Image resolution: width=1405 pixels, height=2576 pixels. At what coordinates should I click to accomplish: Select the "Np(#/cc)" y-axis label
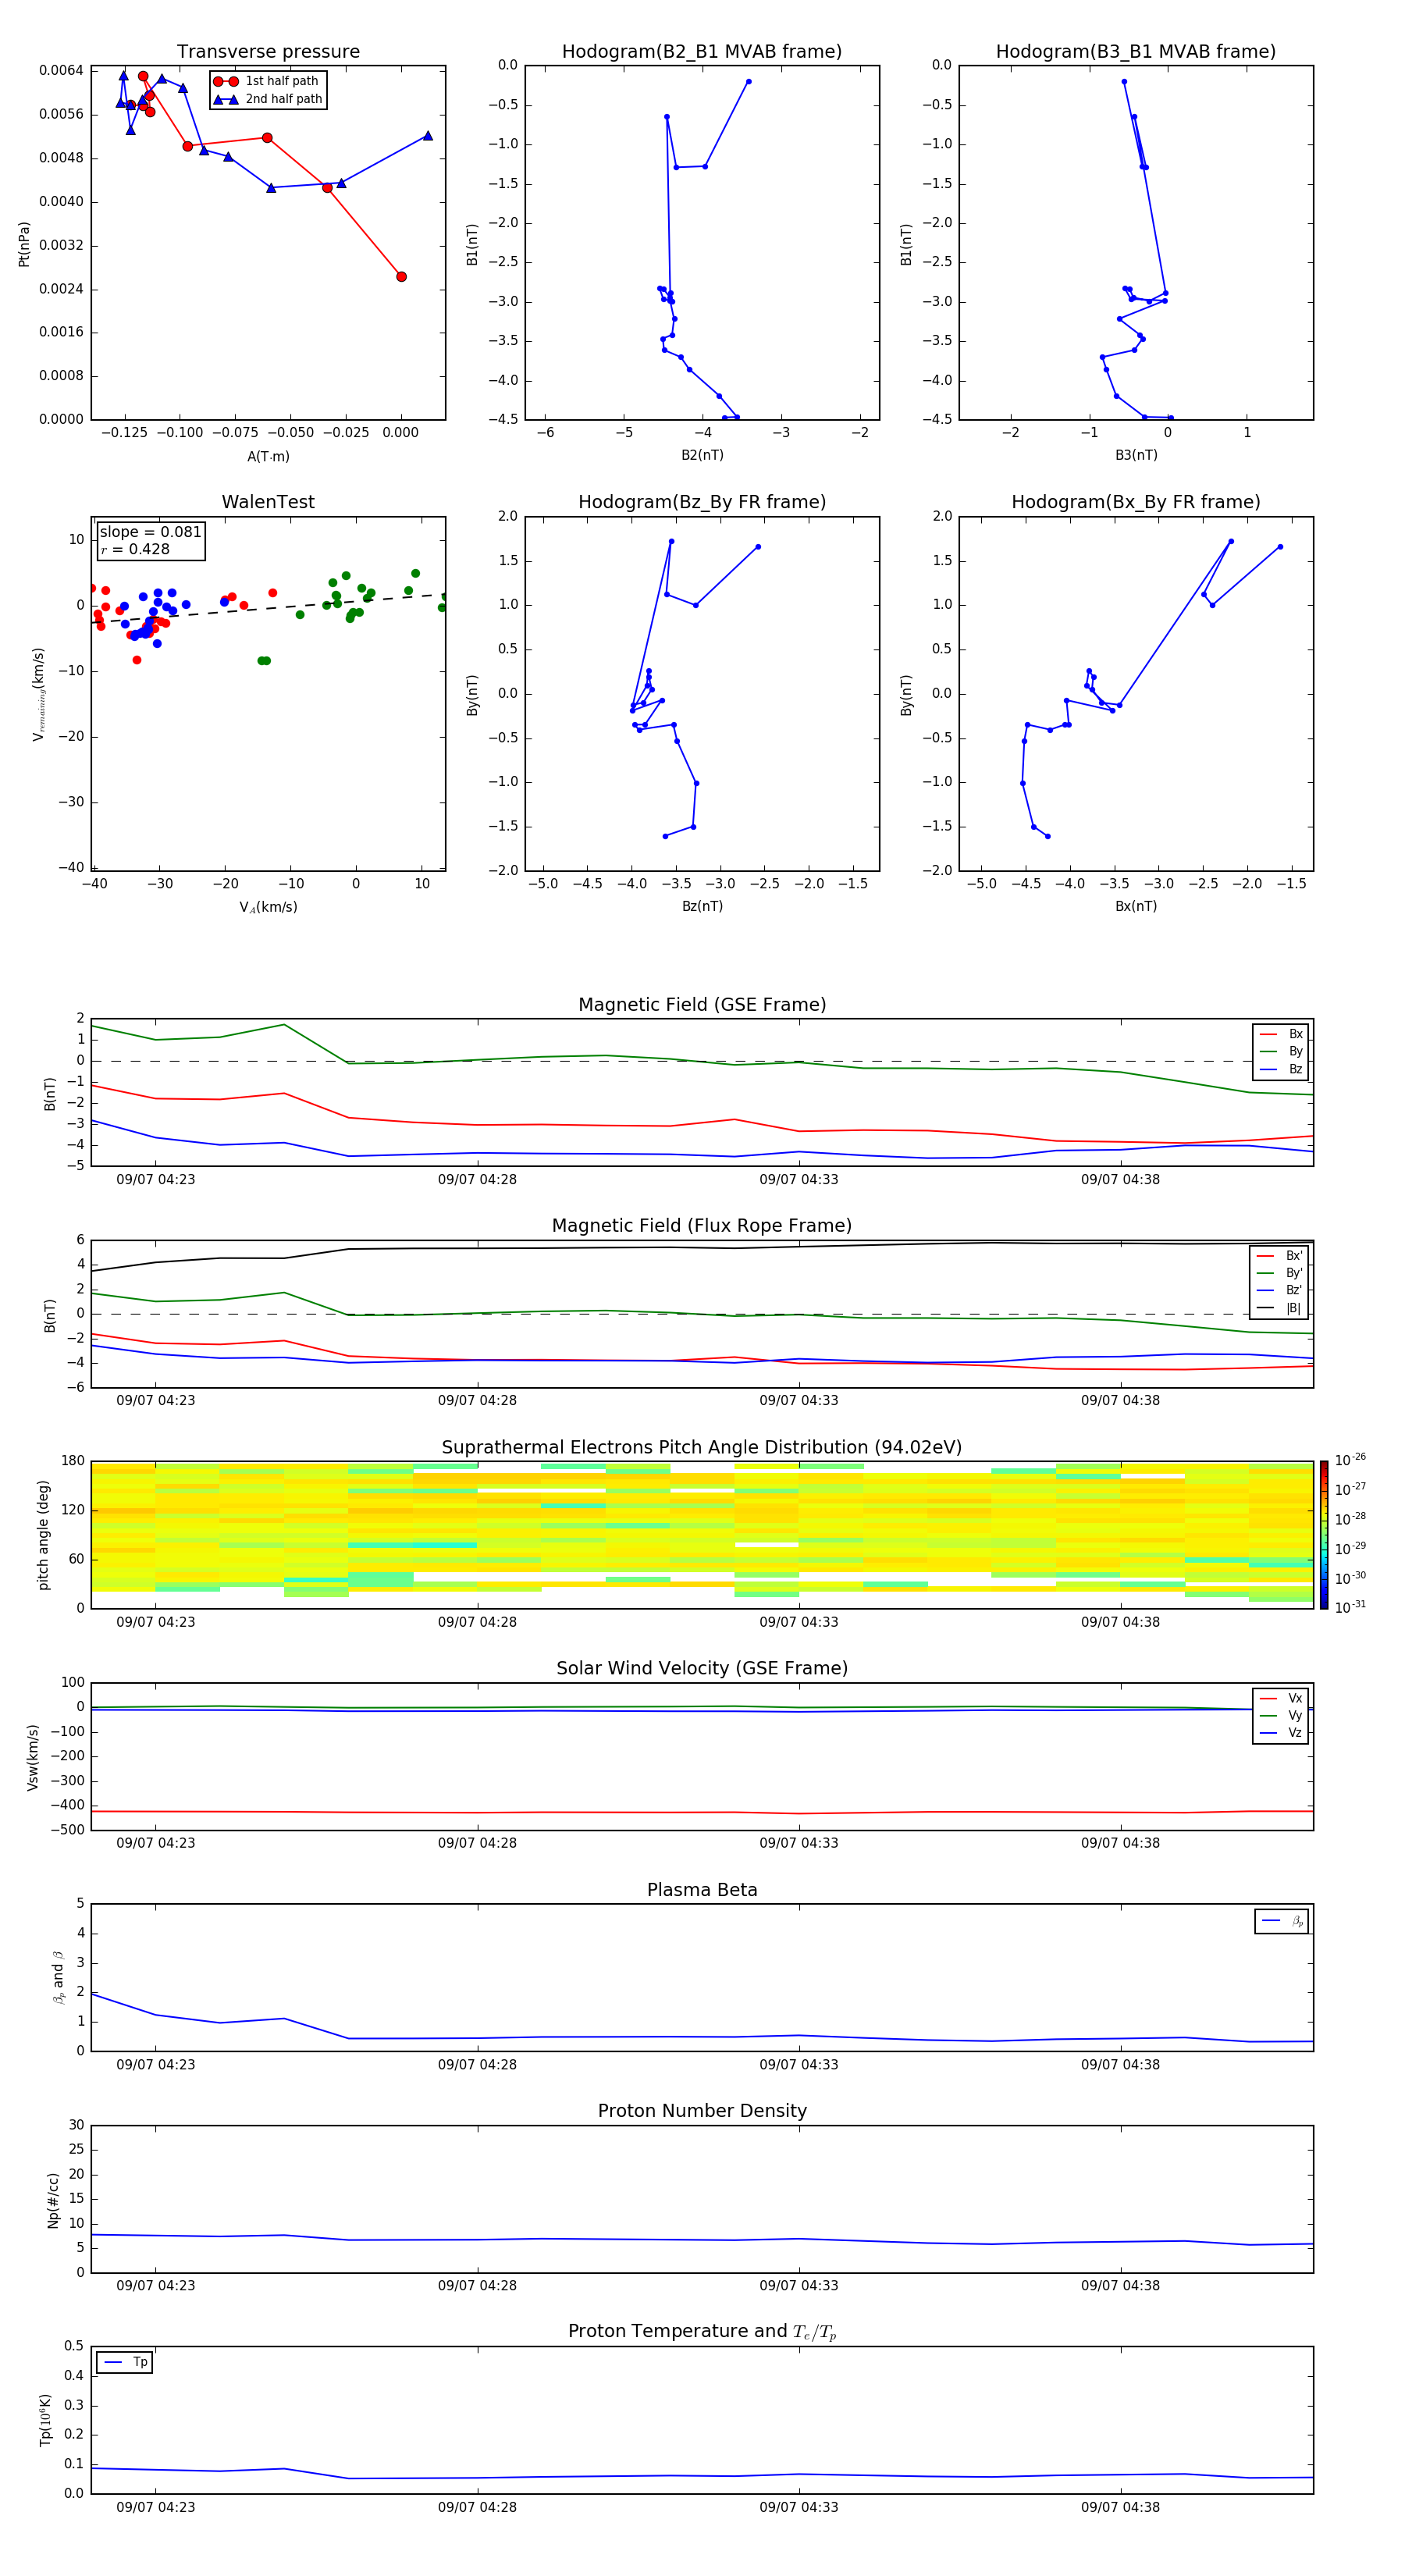pyautogui.click(x=53, y=2200)
